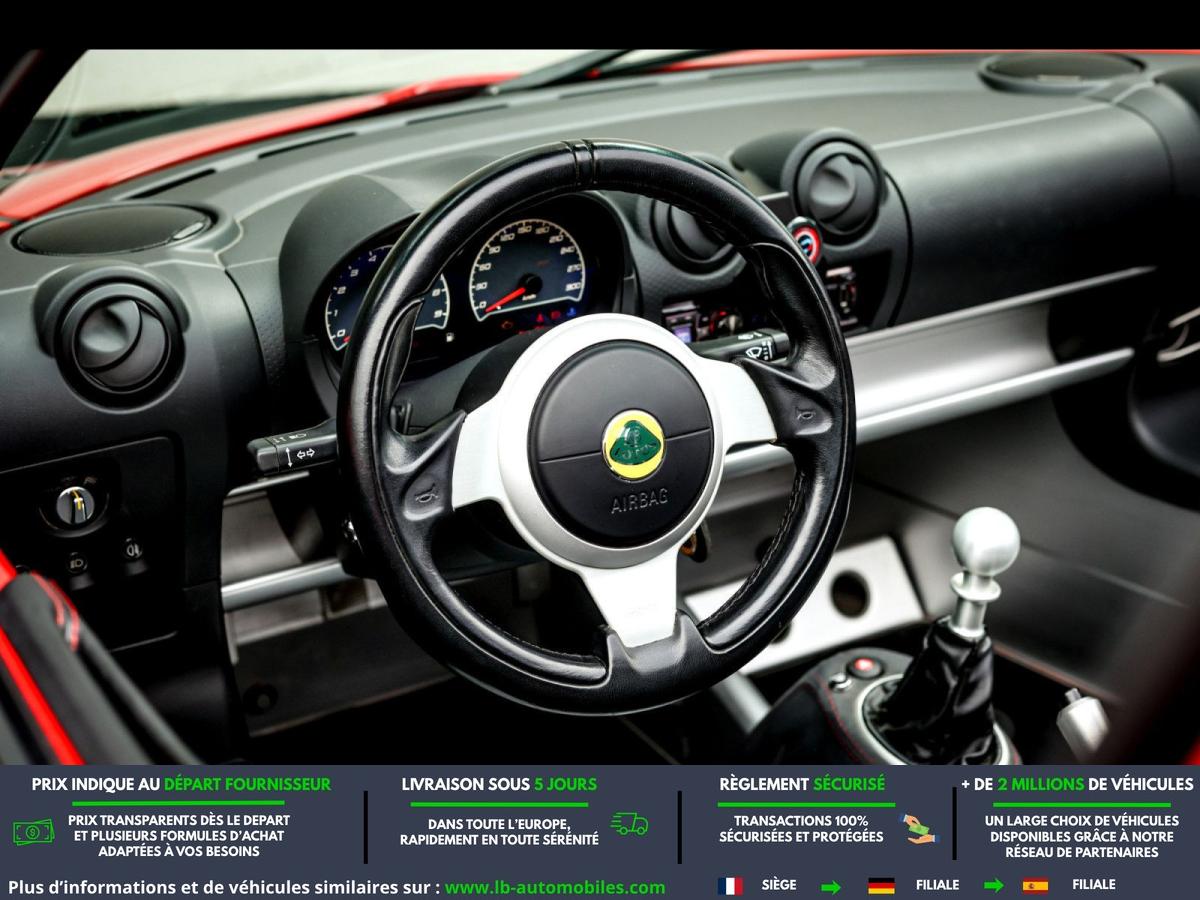Image resolution: width=1200 pixels, height=900 pixels.
Task: Click the German flag icon
Action: point(881,886)
